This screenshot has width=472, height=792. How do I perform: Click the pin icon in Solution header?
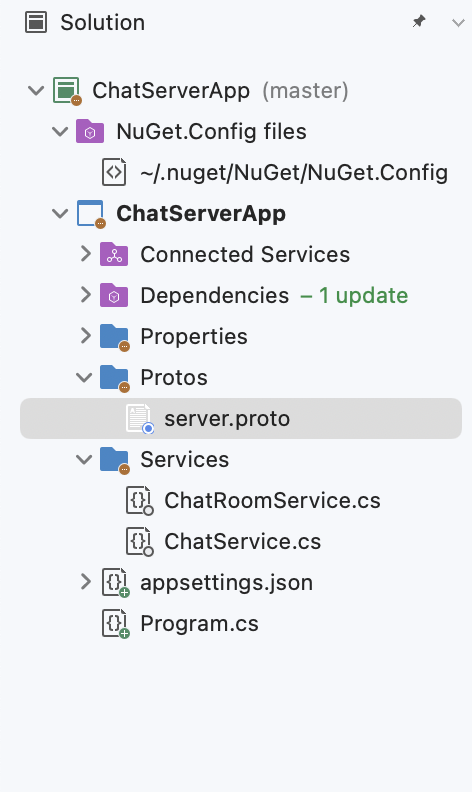click(x=419, y=21)
